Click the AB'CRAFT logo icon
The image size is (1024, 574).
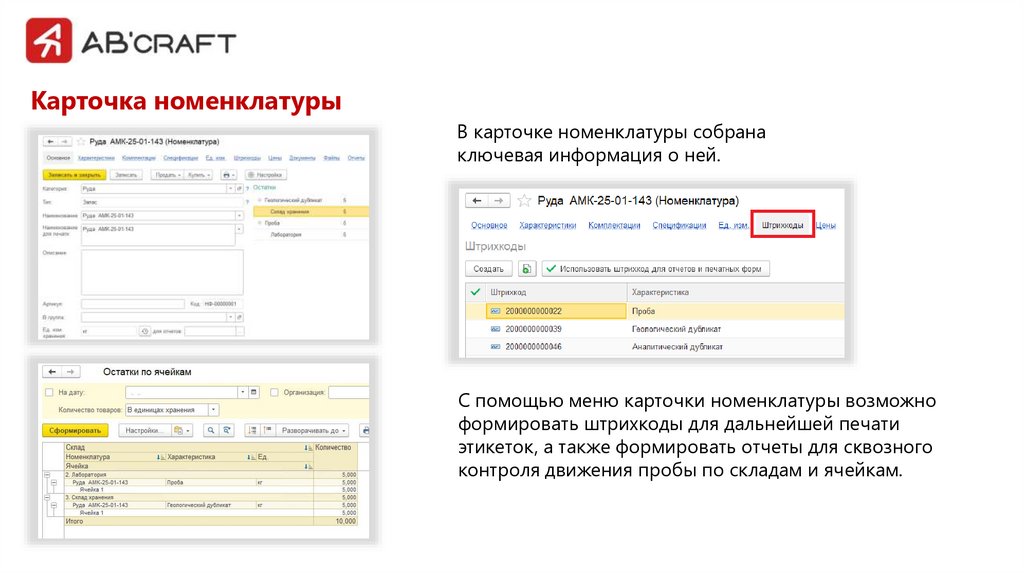[49, 40]
